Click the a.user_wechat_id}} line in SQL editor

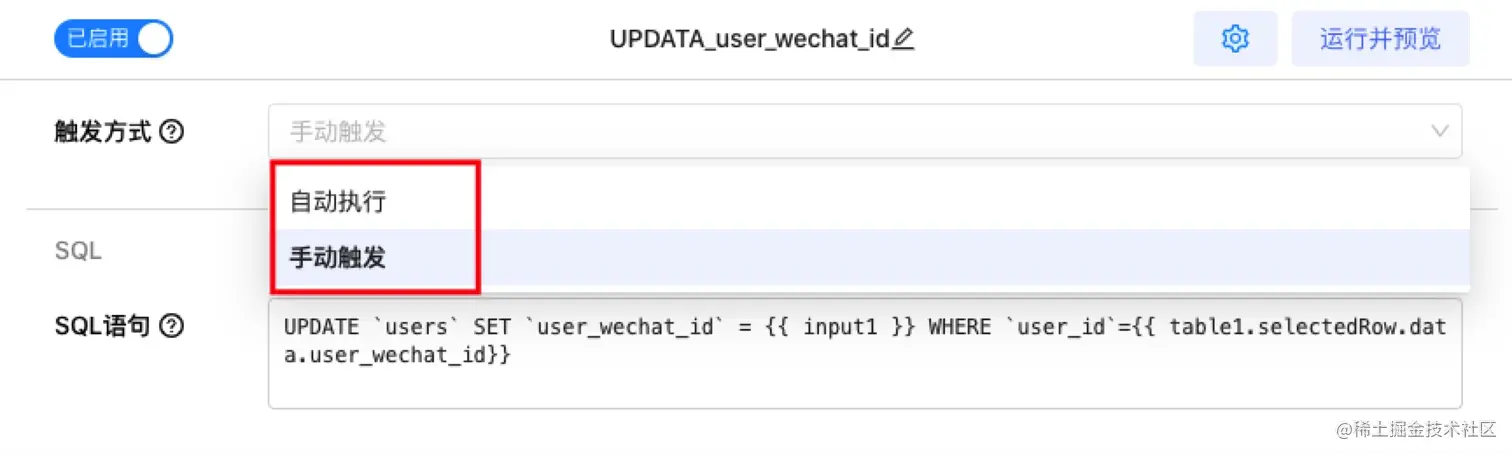point(398,355)
